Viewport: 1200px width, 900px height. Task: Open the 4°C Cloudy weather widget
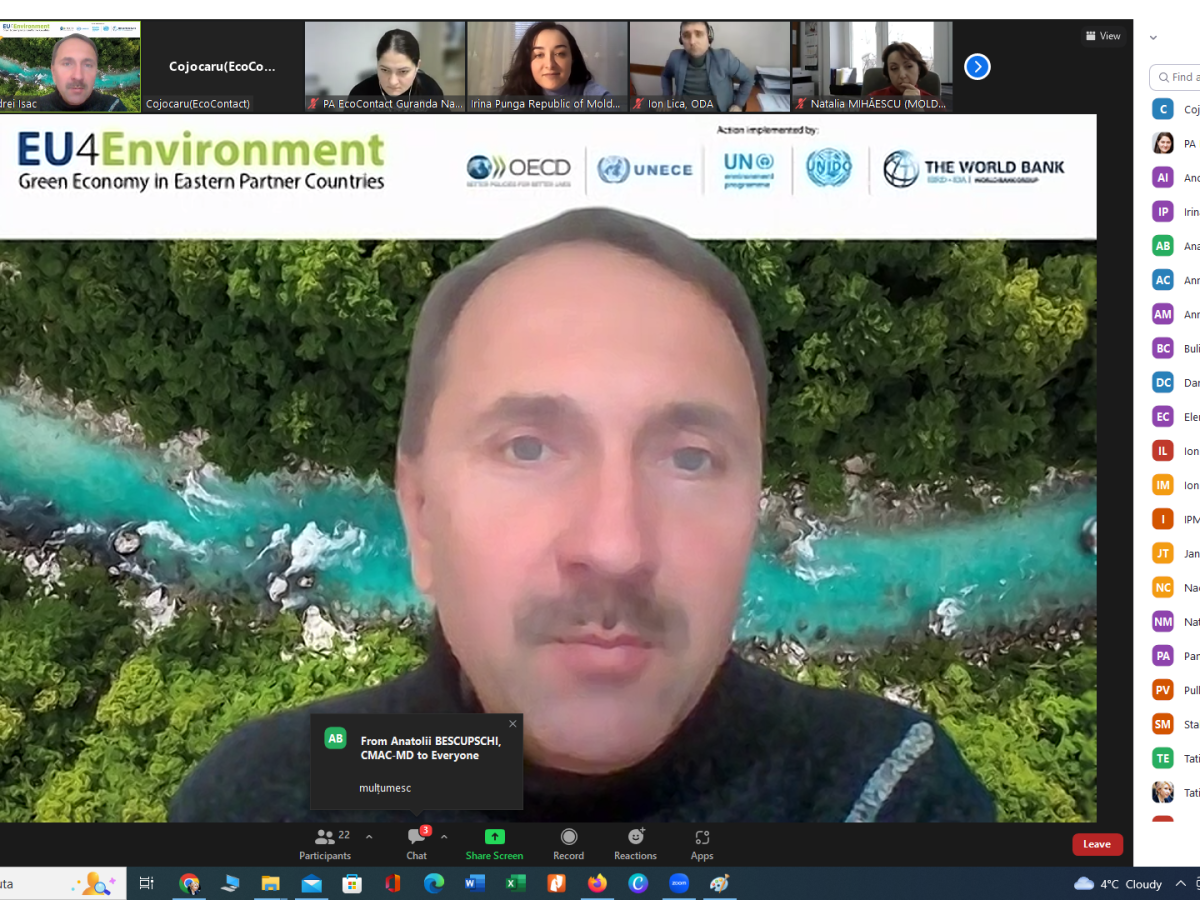coord(1118,884)
